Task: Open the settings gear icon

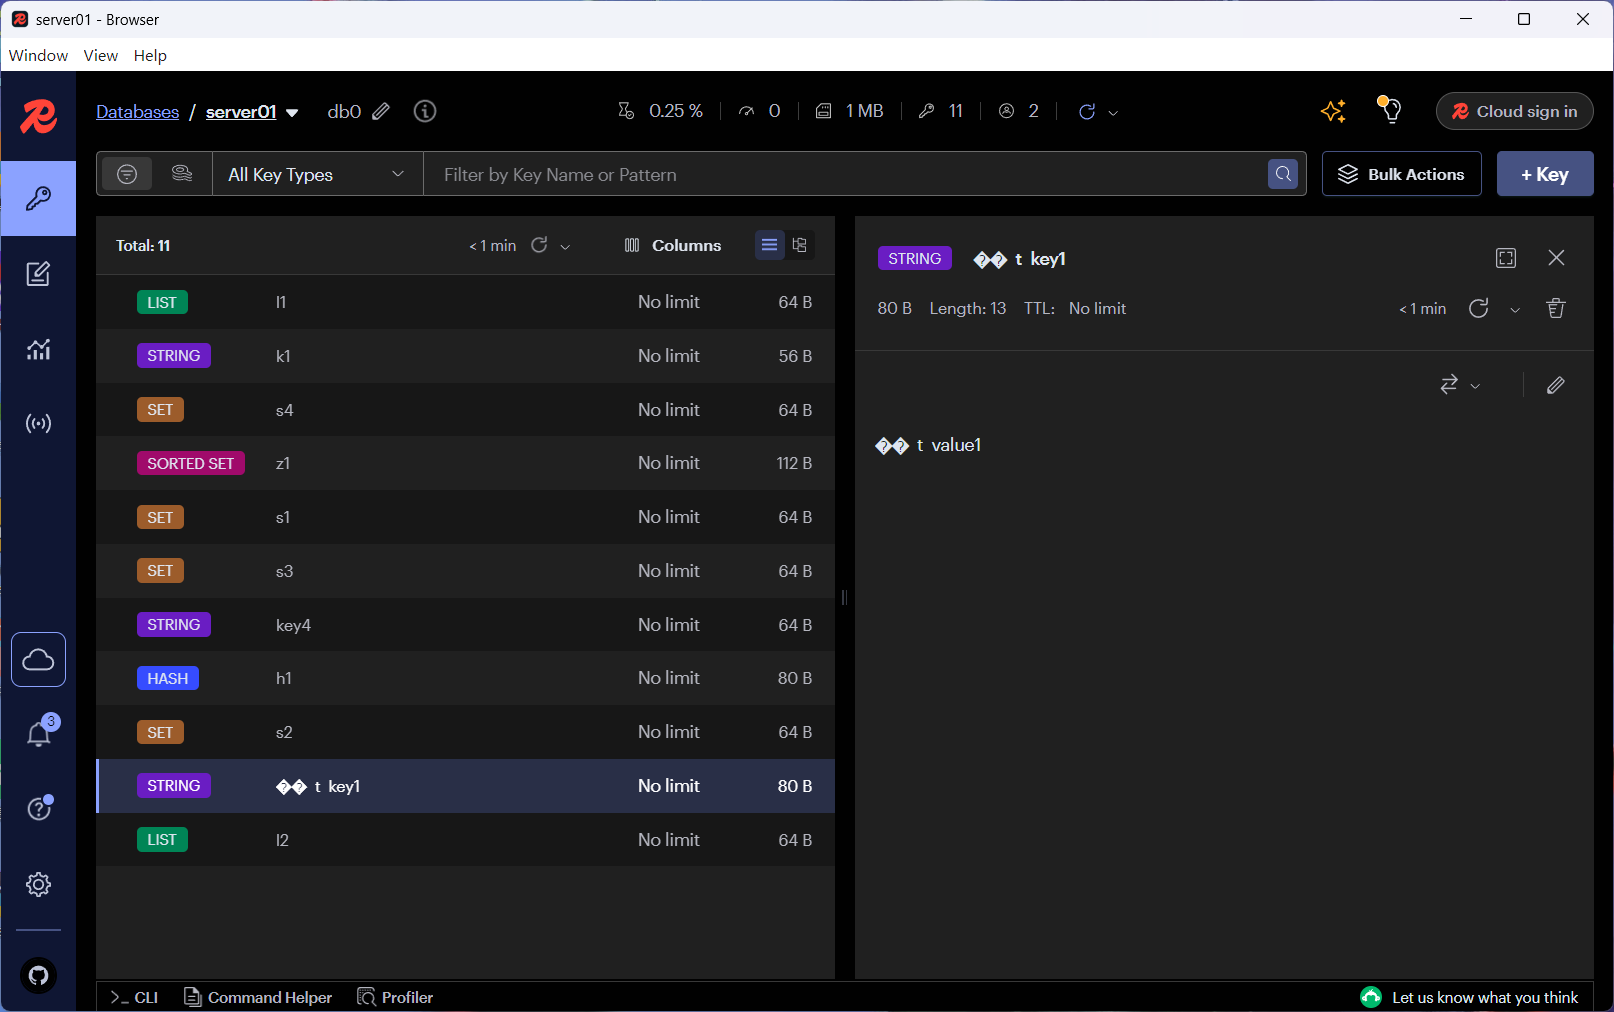Action: tap(38, 884)
